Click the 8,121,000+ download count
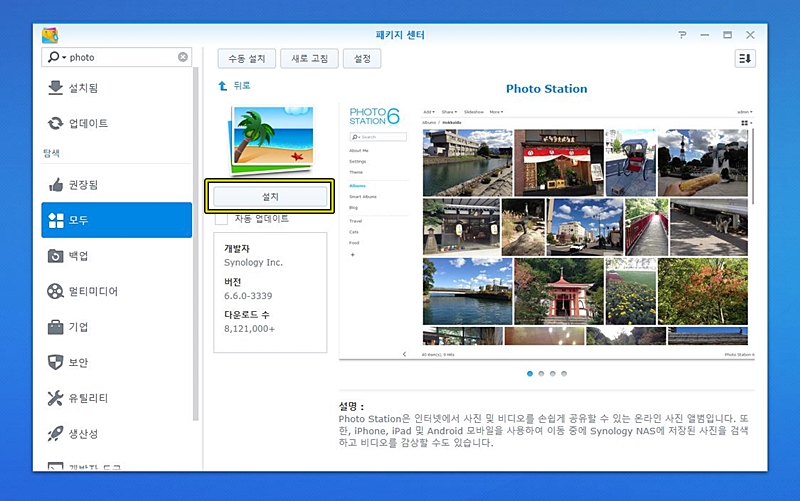 (x=249, y=329)
